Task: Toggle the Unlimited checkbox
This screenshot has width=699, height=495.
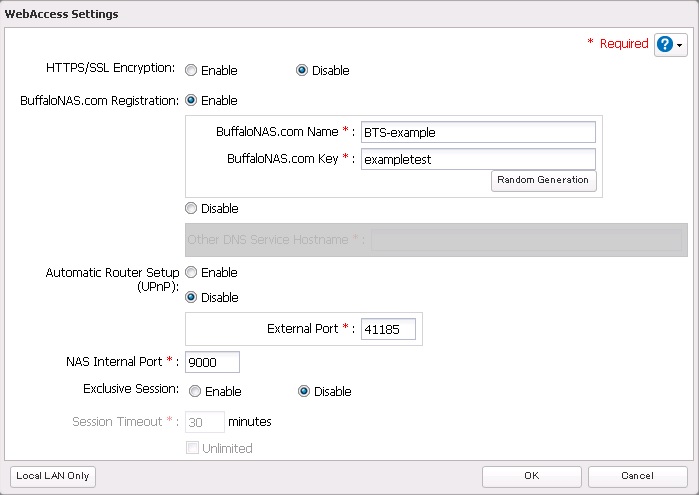Action: 192,448
